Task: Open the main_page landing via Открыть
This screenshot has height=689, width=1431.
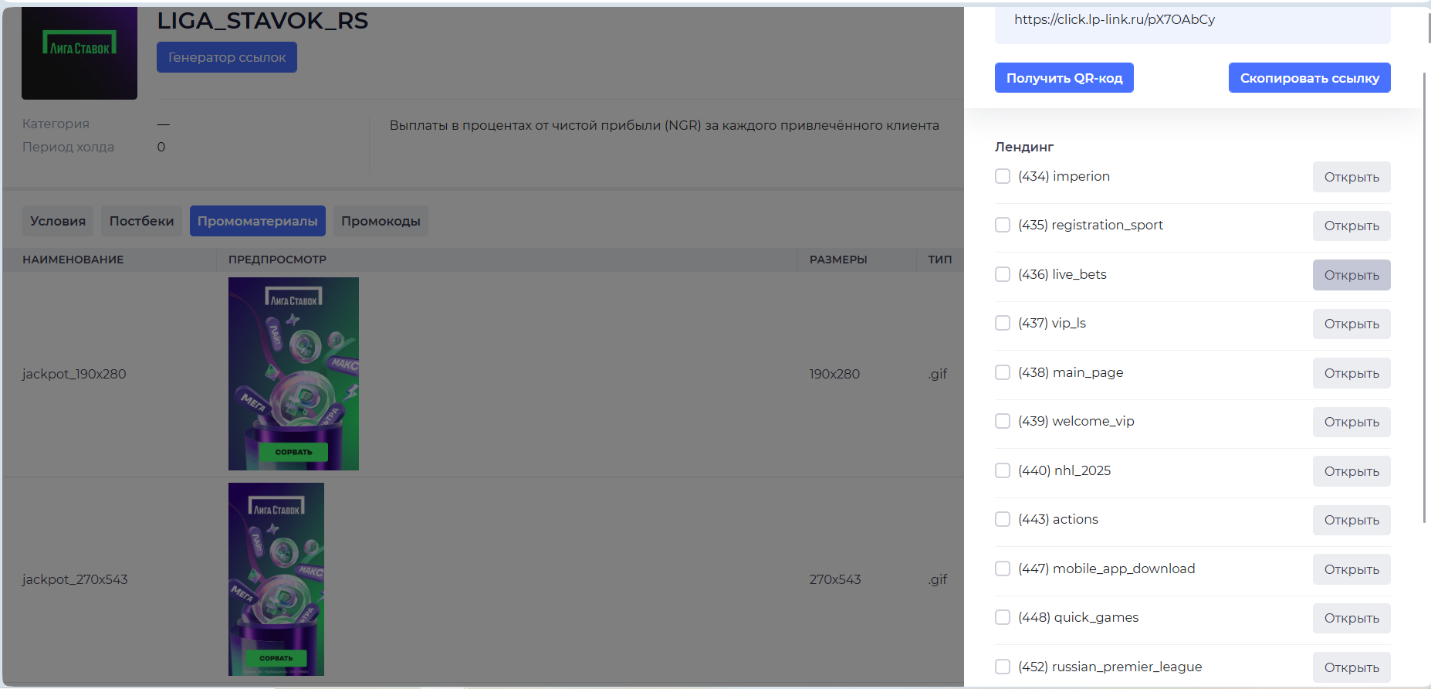Action: (x=1351, y=373)
